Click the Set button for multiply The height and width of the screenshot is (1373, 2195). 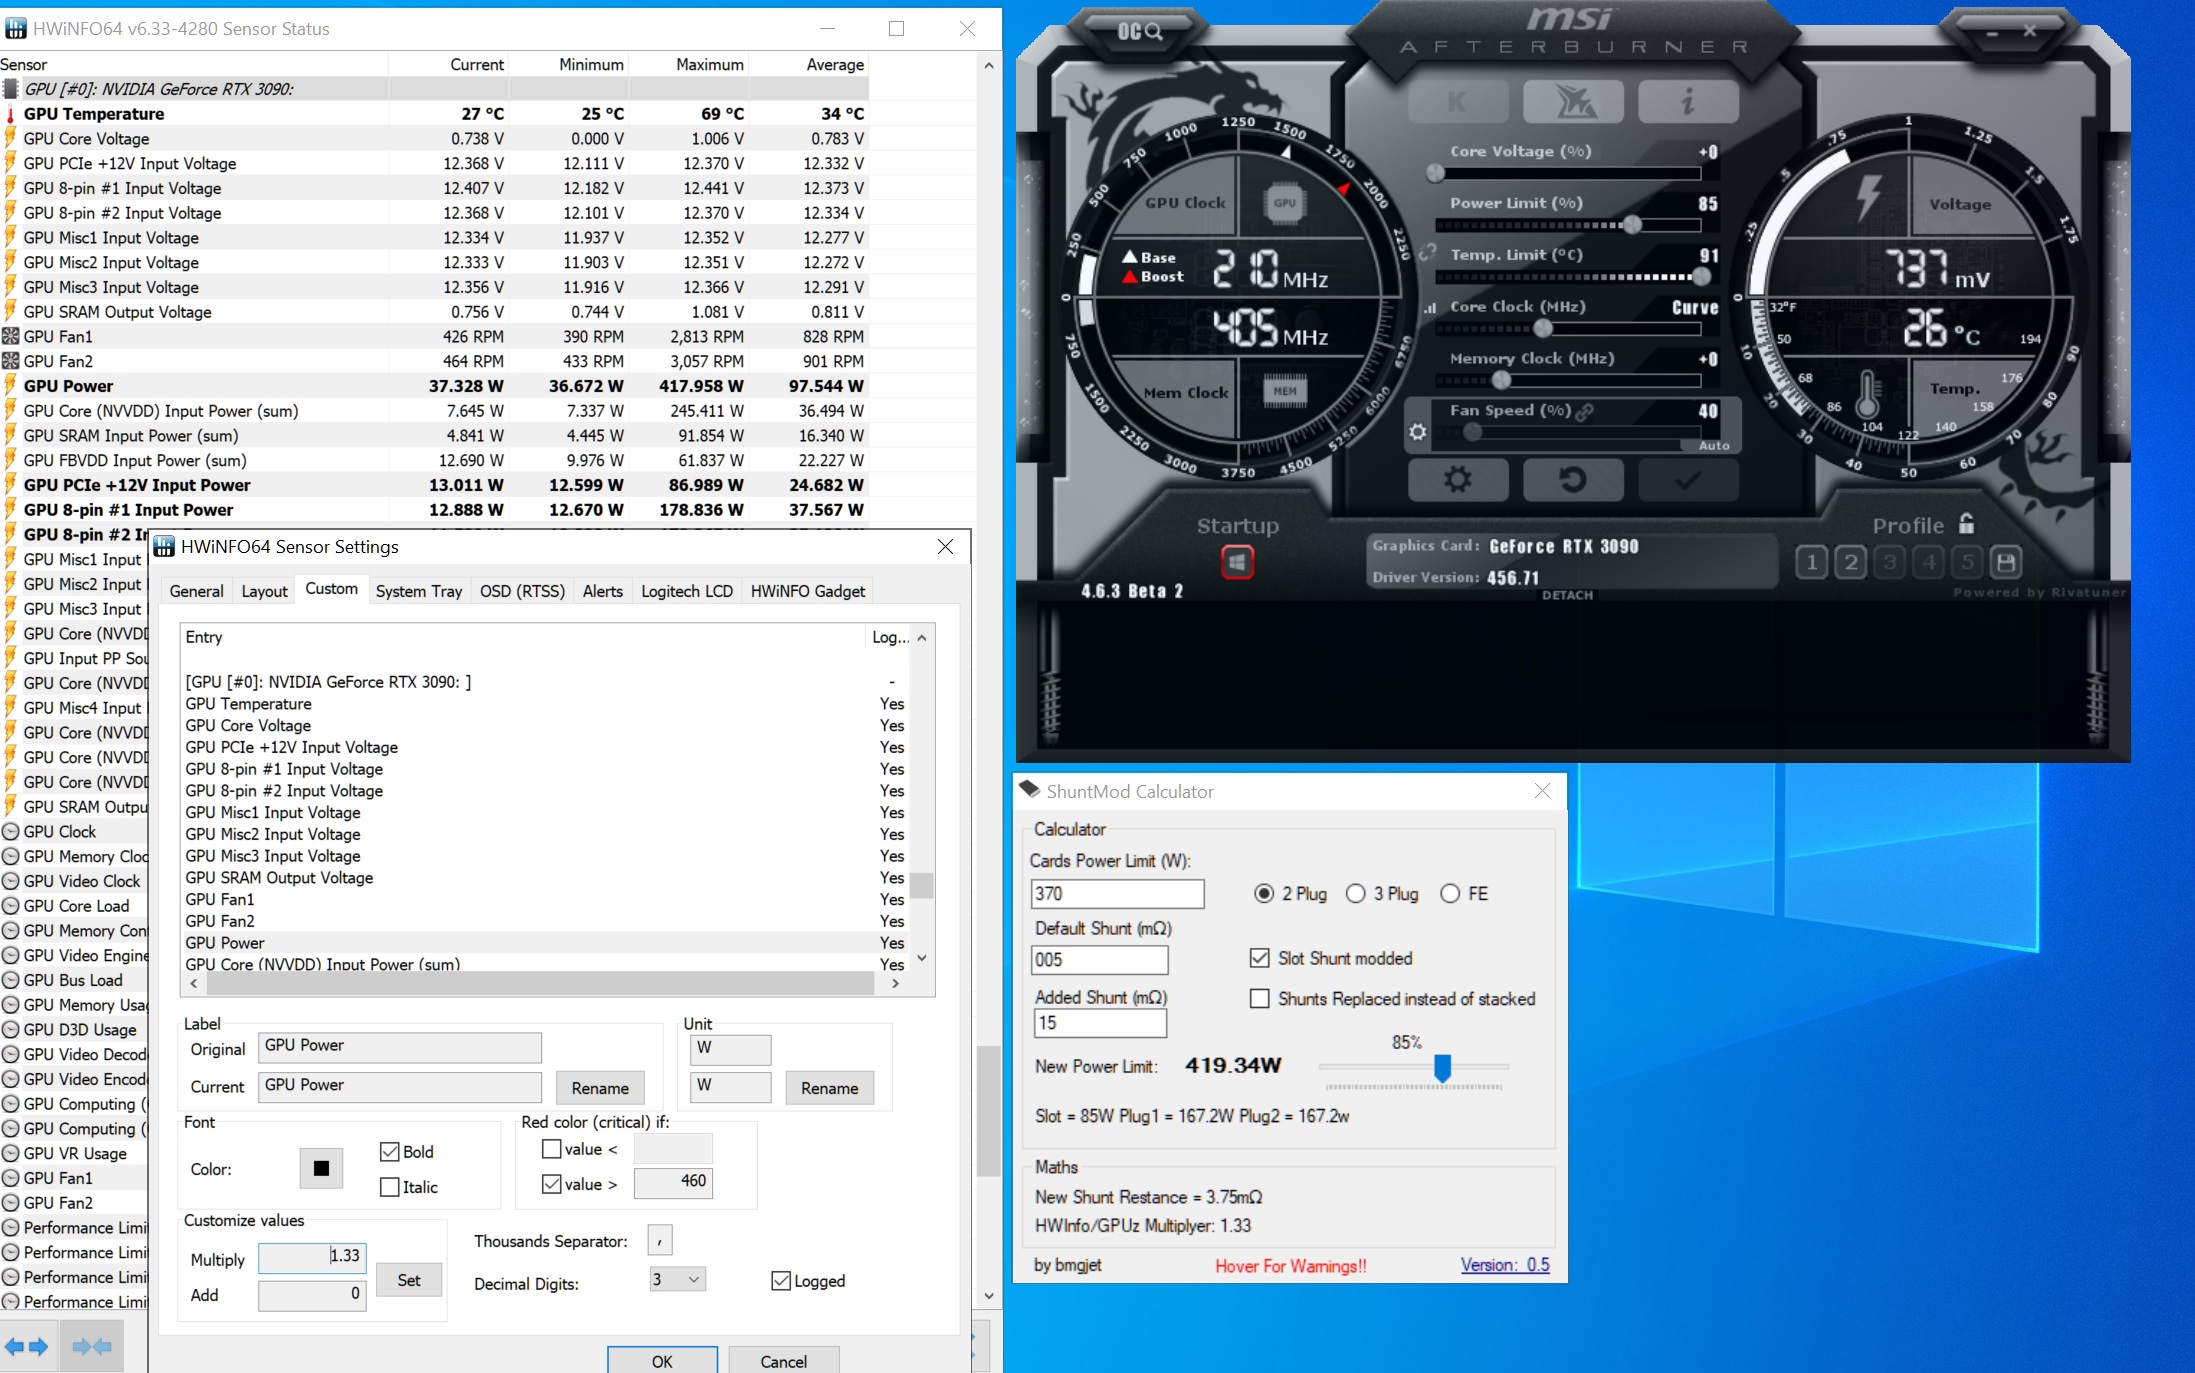(408, 1280)
